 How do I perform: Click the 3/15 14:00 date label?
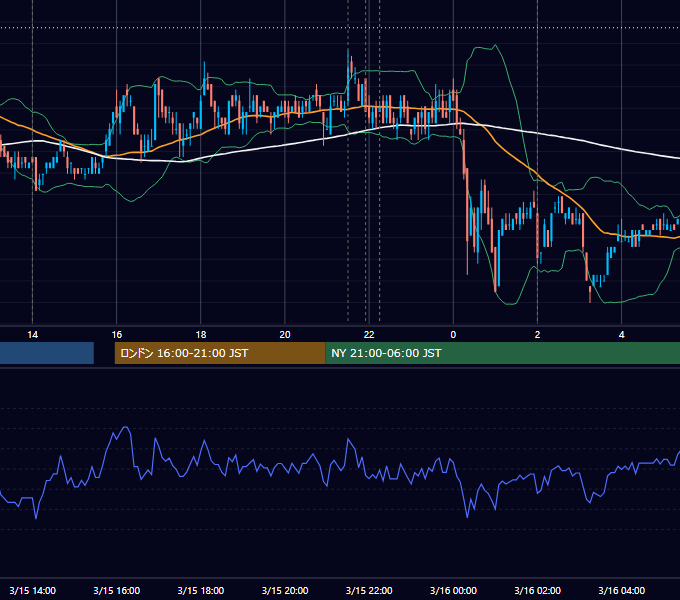click(33, 590)
